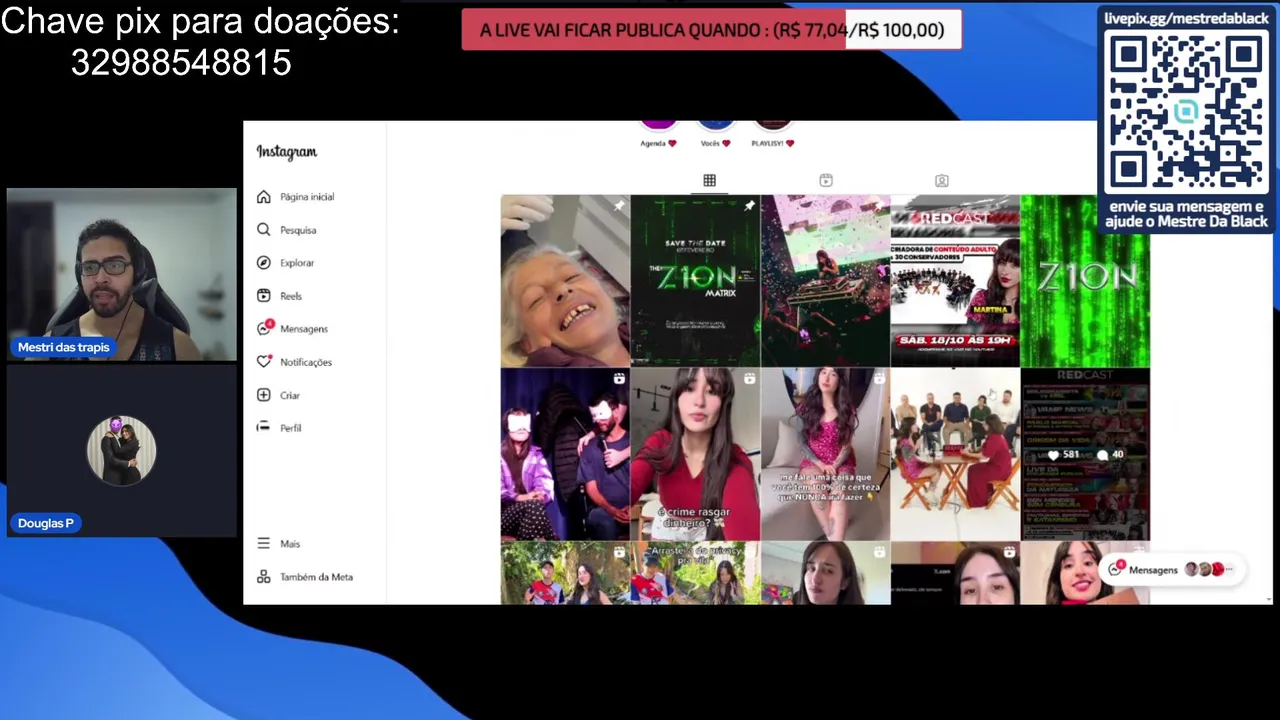The image size is (1280, 720).
Task: Open the Agenda story highlight
Action: pyautogui.click(x=658, y=133)
